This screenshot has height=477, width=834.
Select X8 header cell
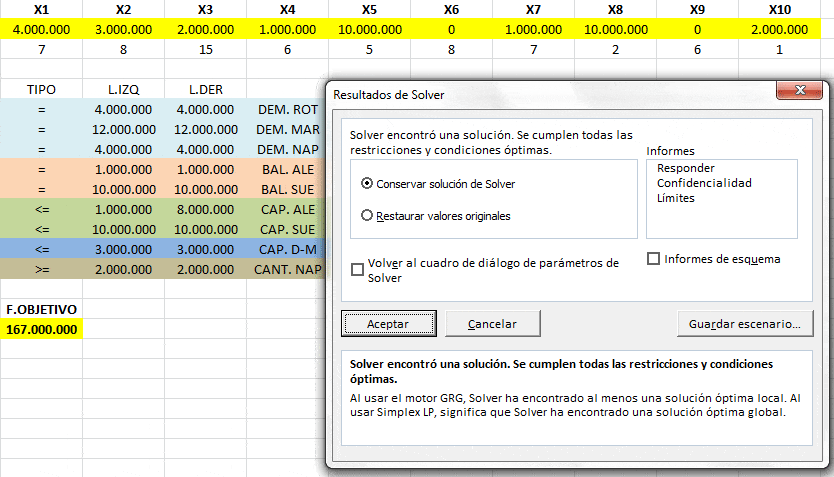click(x=615, y=10)
